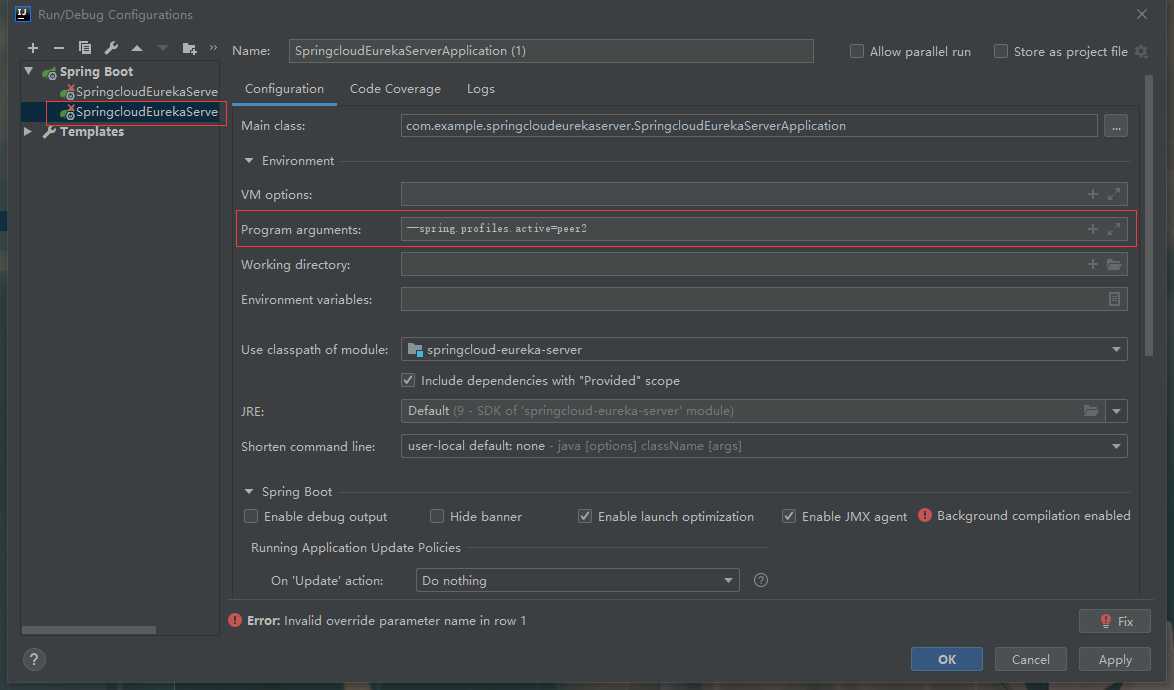The image size is (1174, 690).
Task: Browse main class with ellipsis button
Action: (1116, 126)
